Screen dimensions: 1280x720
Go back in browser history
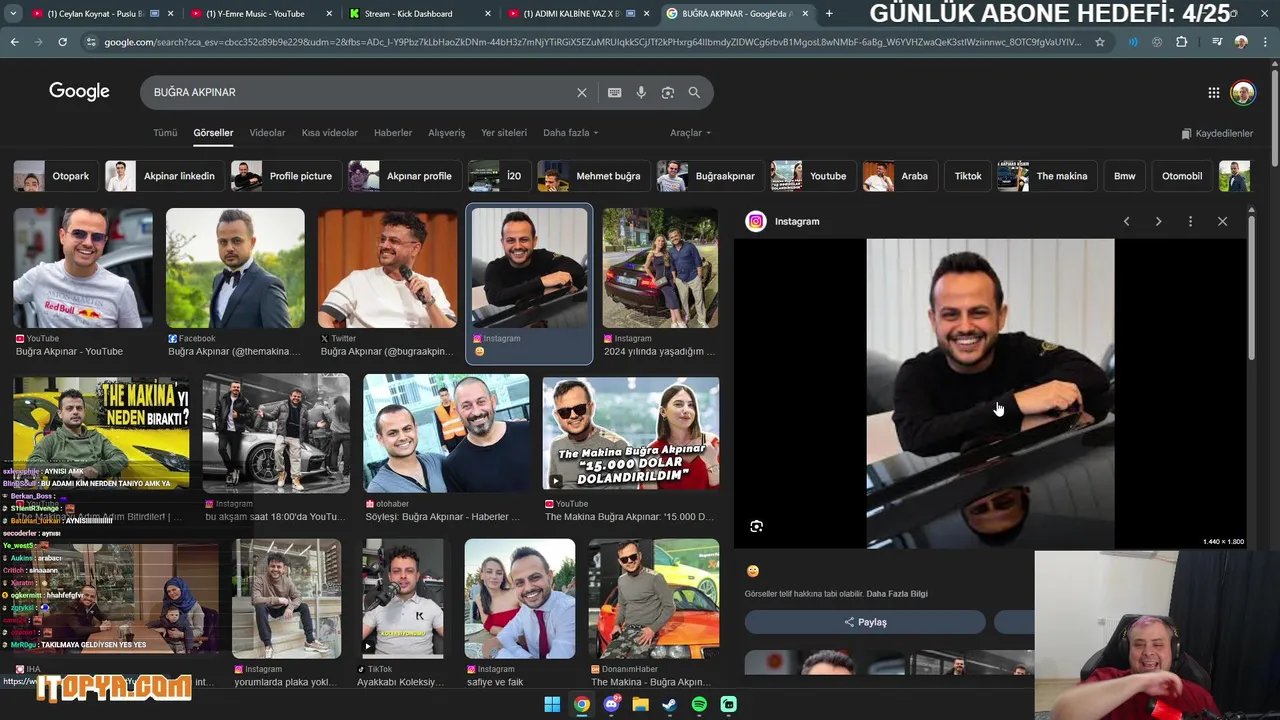click(x=14, y=42)
